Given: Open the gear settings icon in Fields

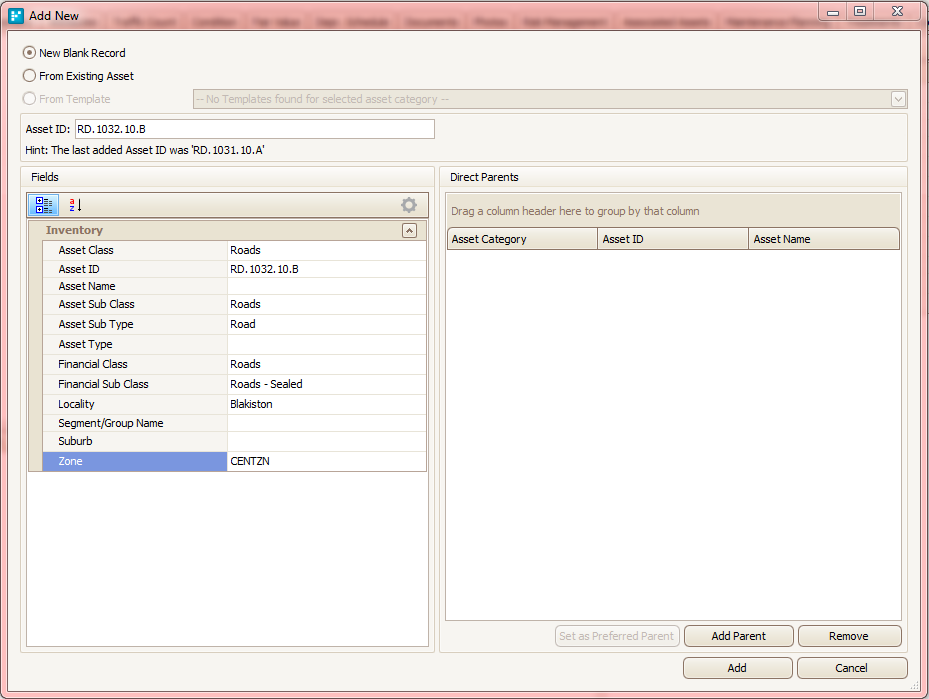Looking at the screenshot, I should coord(409,205).
